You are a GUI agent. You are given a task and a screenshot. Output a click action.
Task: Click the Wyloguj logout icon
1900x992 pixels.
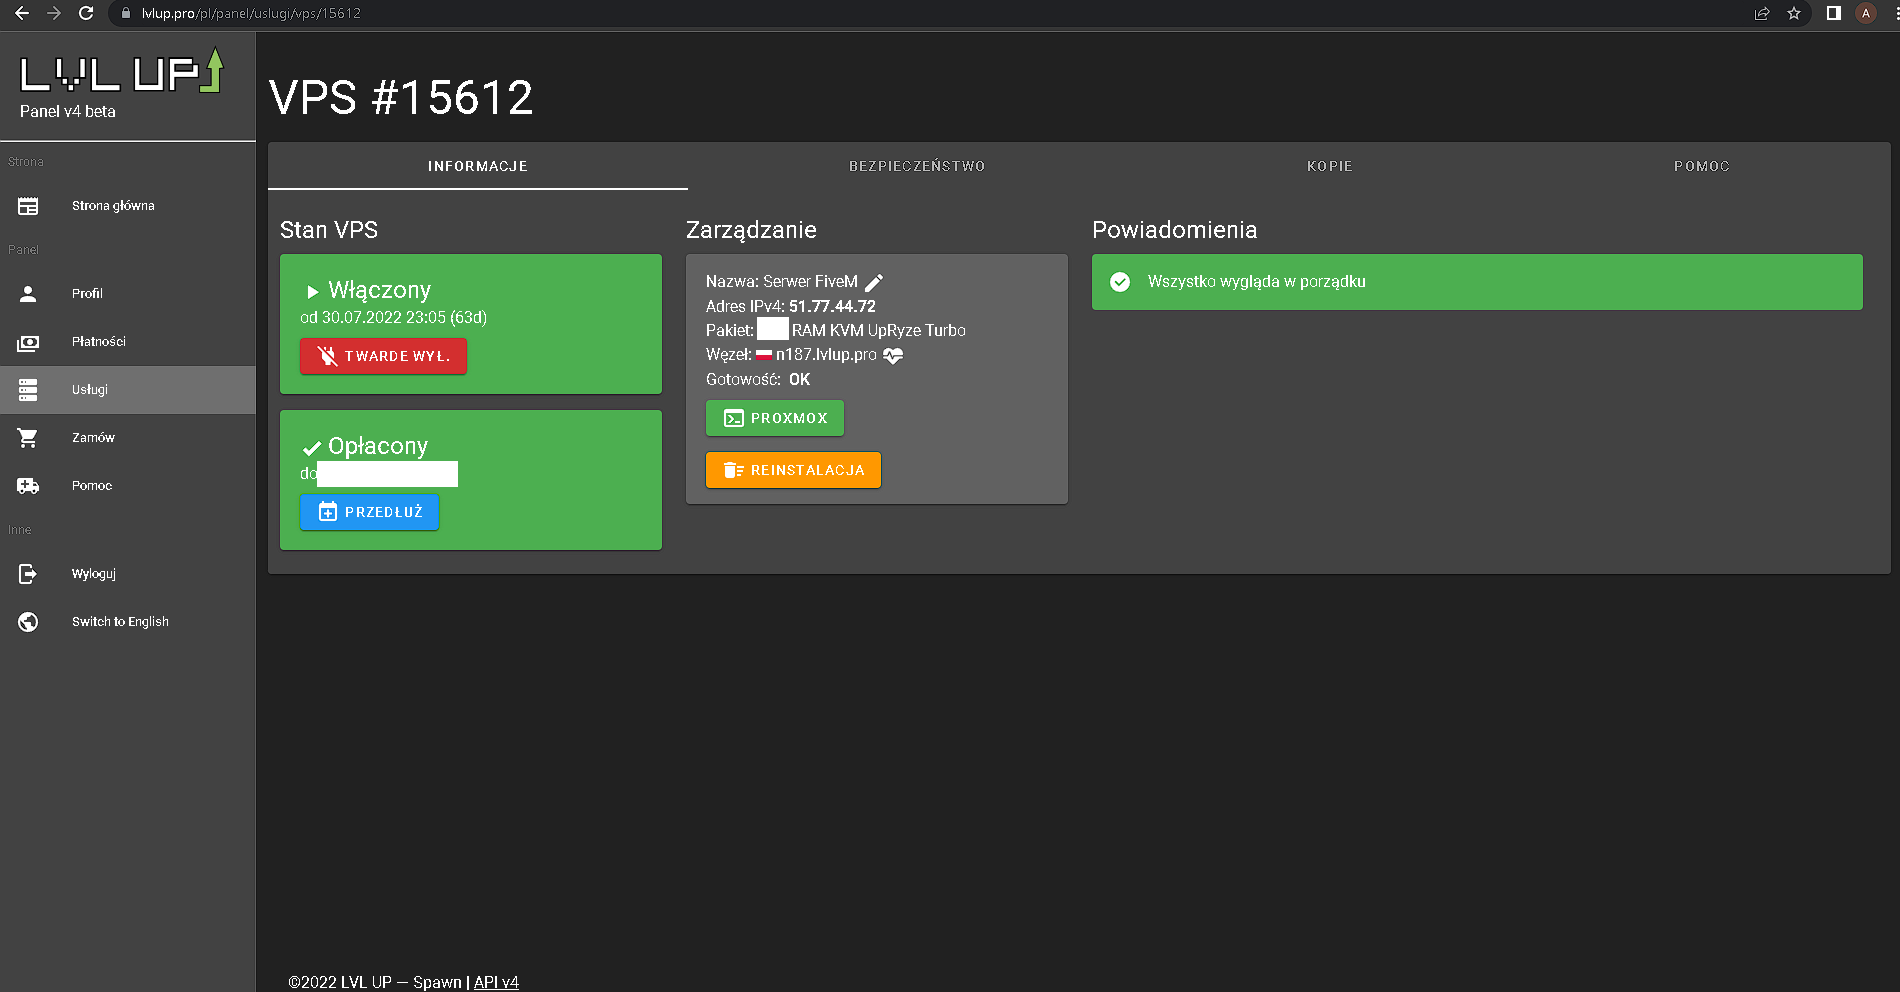[x=28, y=574]
